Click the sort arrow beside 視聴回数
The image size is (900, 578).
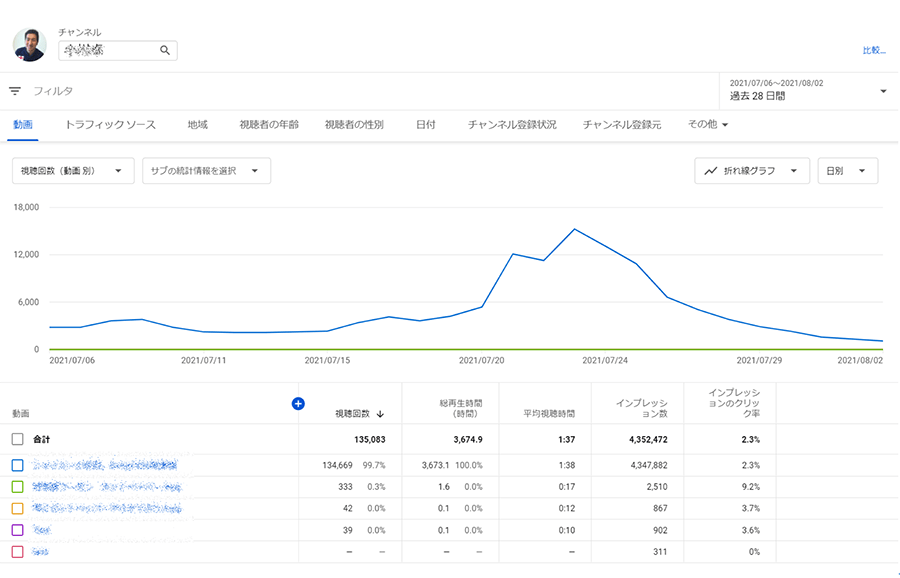coord(381,413)
